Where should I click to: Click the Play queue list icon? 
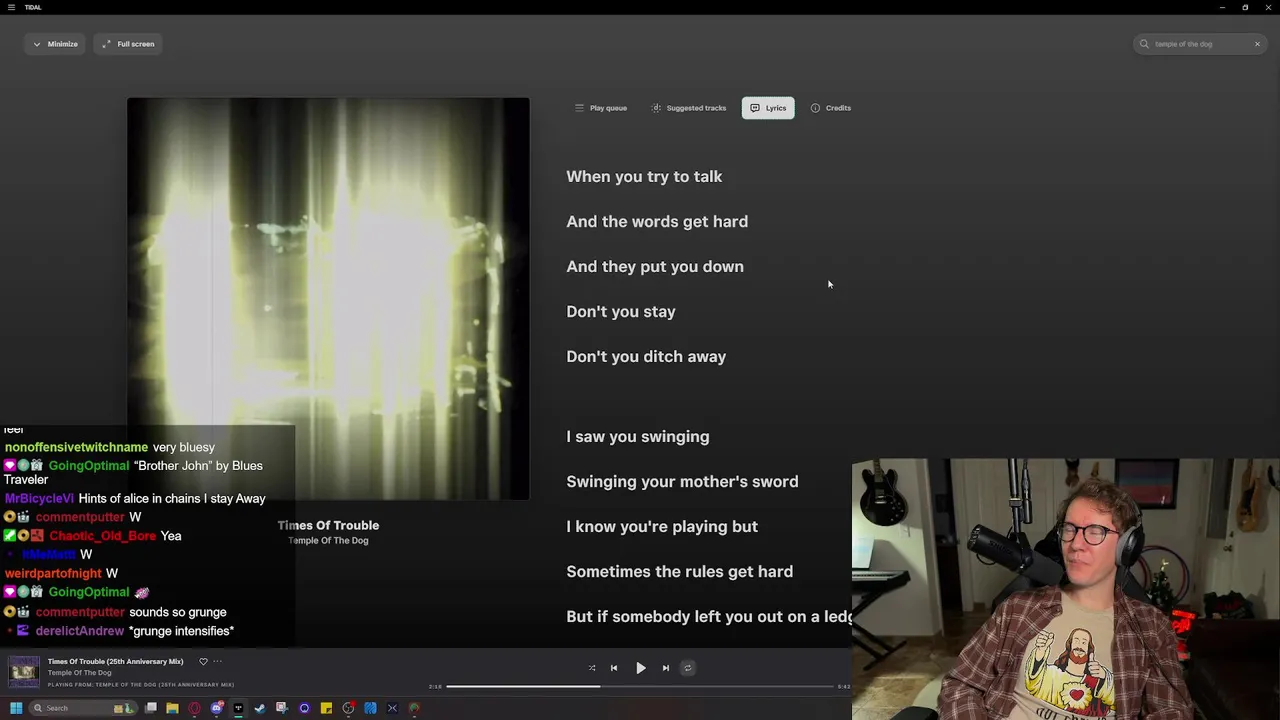point(579,108)
